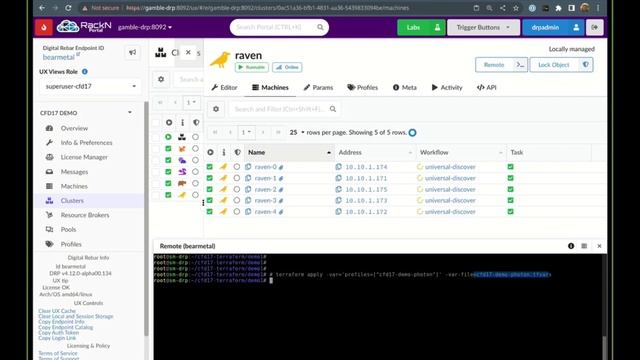Viewport: 640px width, 360px height.
Task: Open the superuser-cfd17 role dropdown
Action: click(x=90, y=87)
